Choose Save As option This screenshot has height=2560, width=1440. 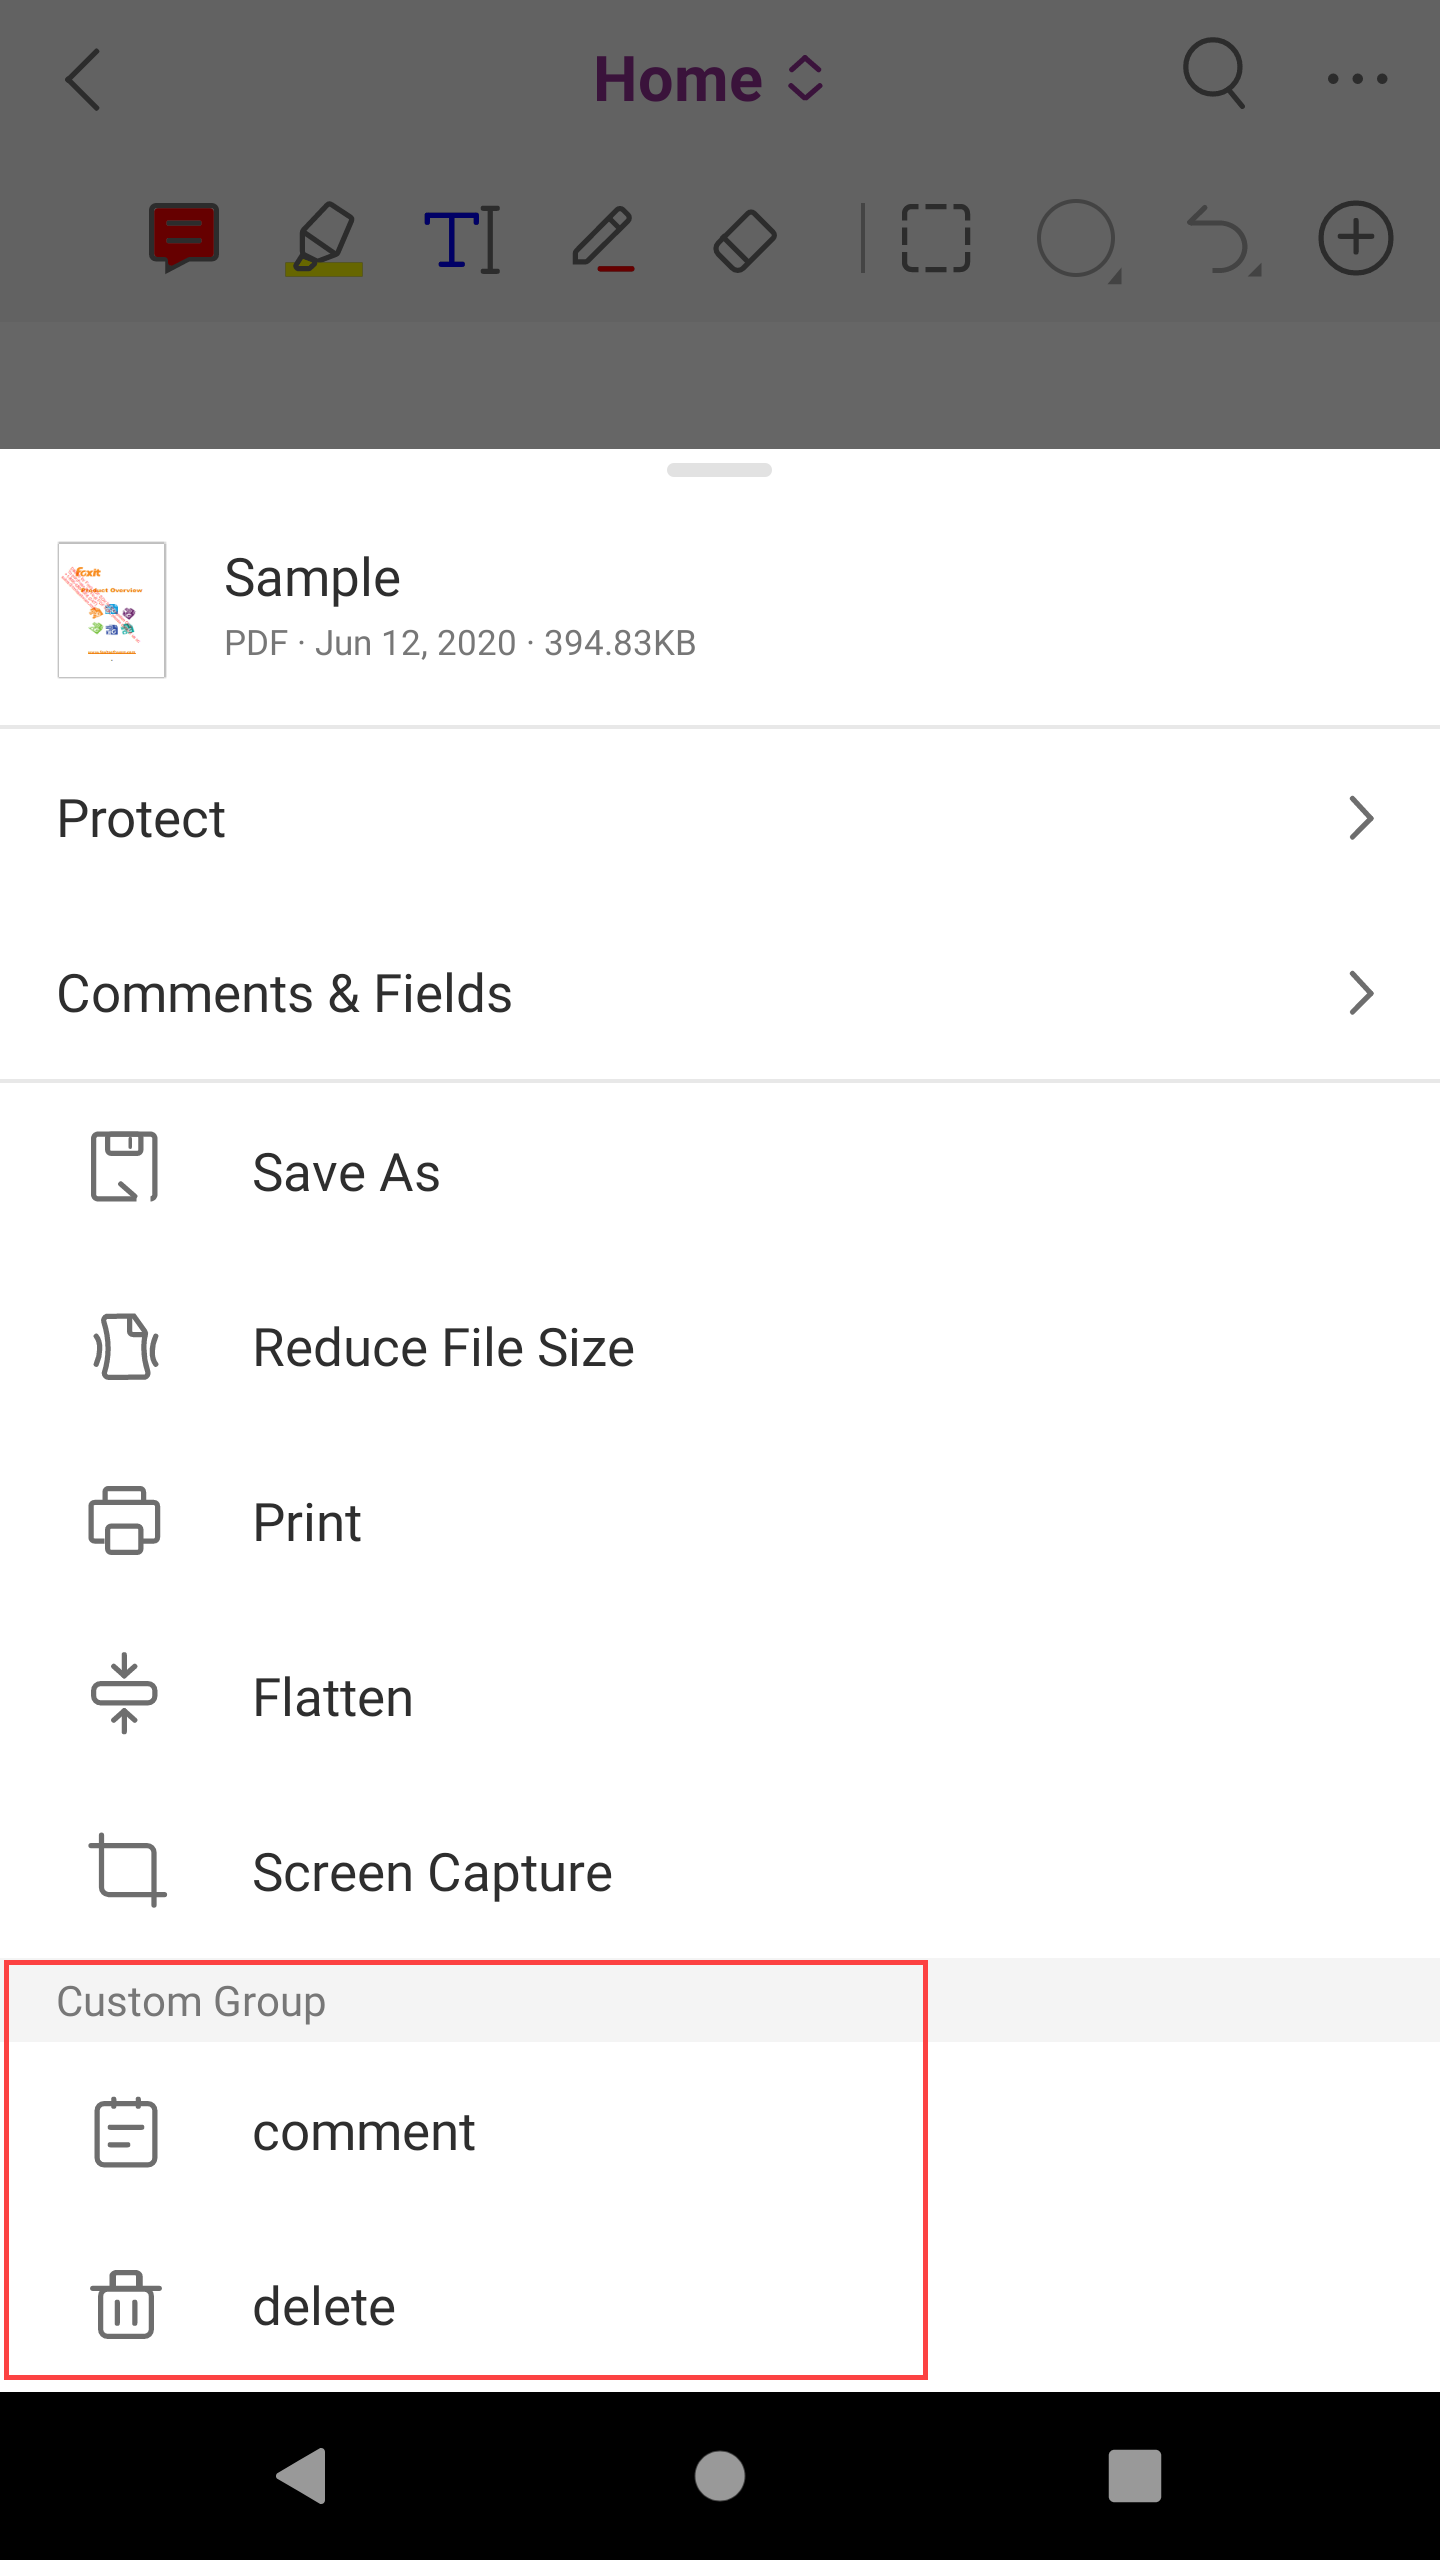tap(346, 1172)
